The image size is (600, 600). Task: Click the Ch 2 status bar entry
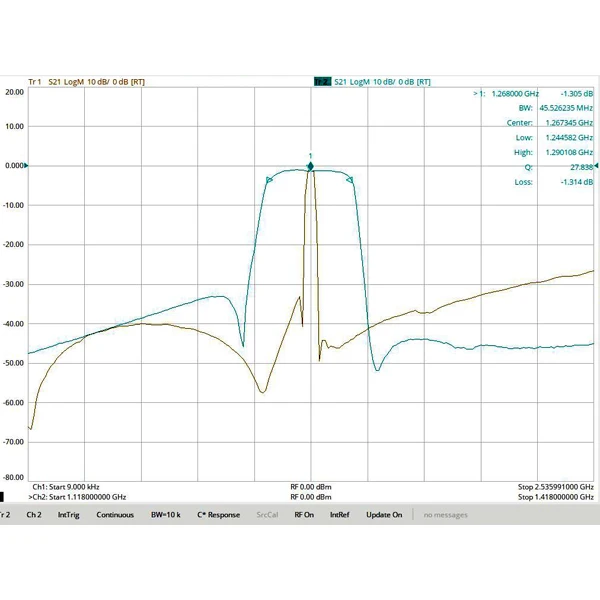[x=34, y=515]
